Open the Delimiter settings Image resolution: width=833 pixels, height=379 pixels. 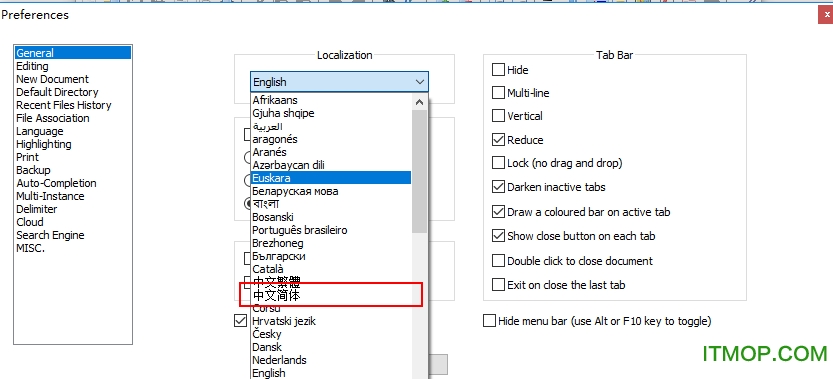click(x=37, y=209)
